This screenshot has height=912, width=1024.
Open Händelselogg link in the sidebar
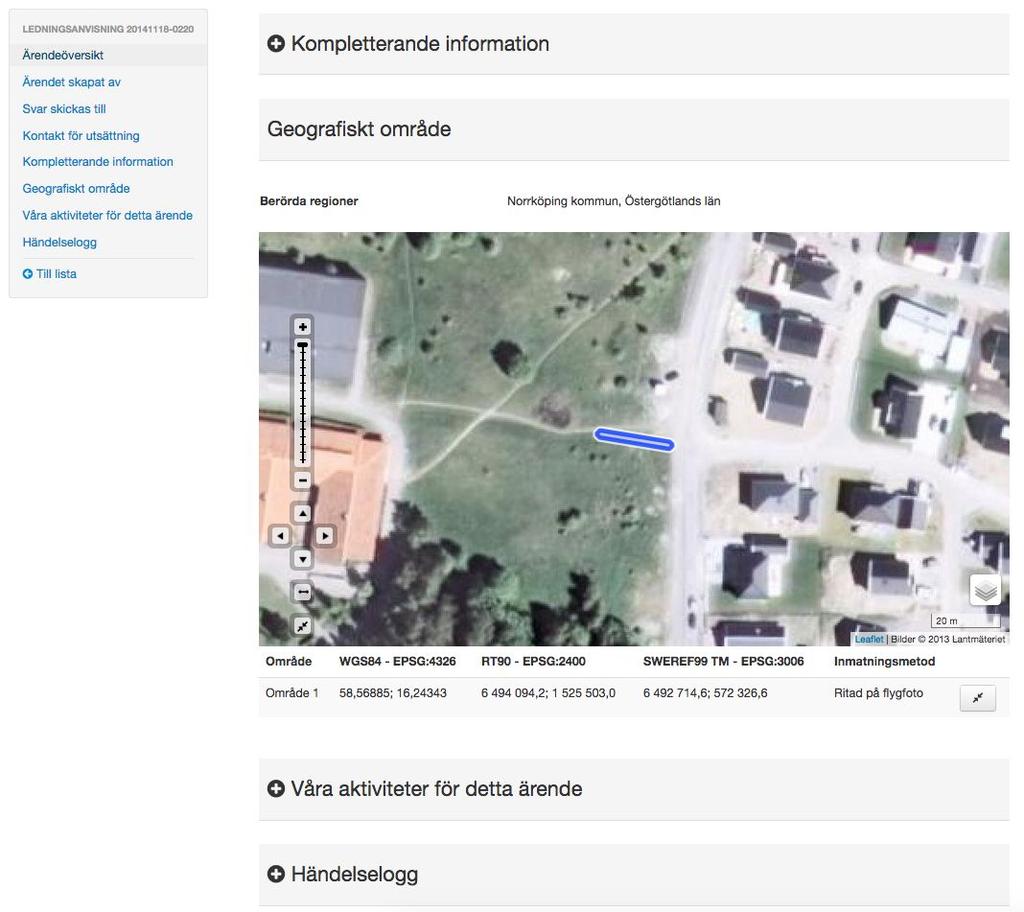pyautogui.click(x=59, y=242)
